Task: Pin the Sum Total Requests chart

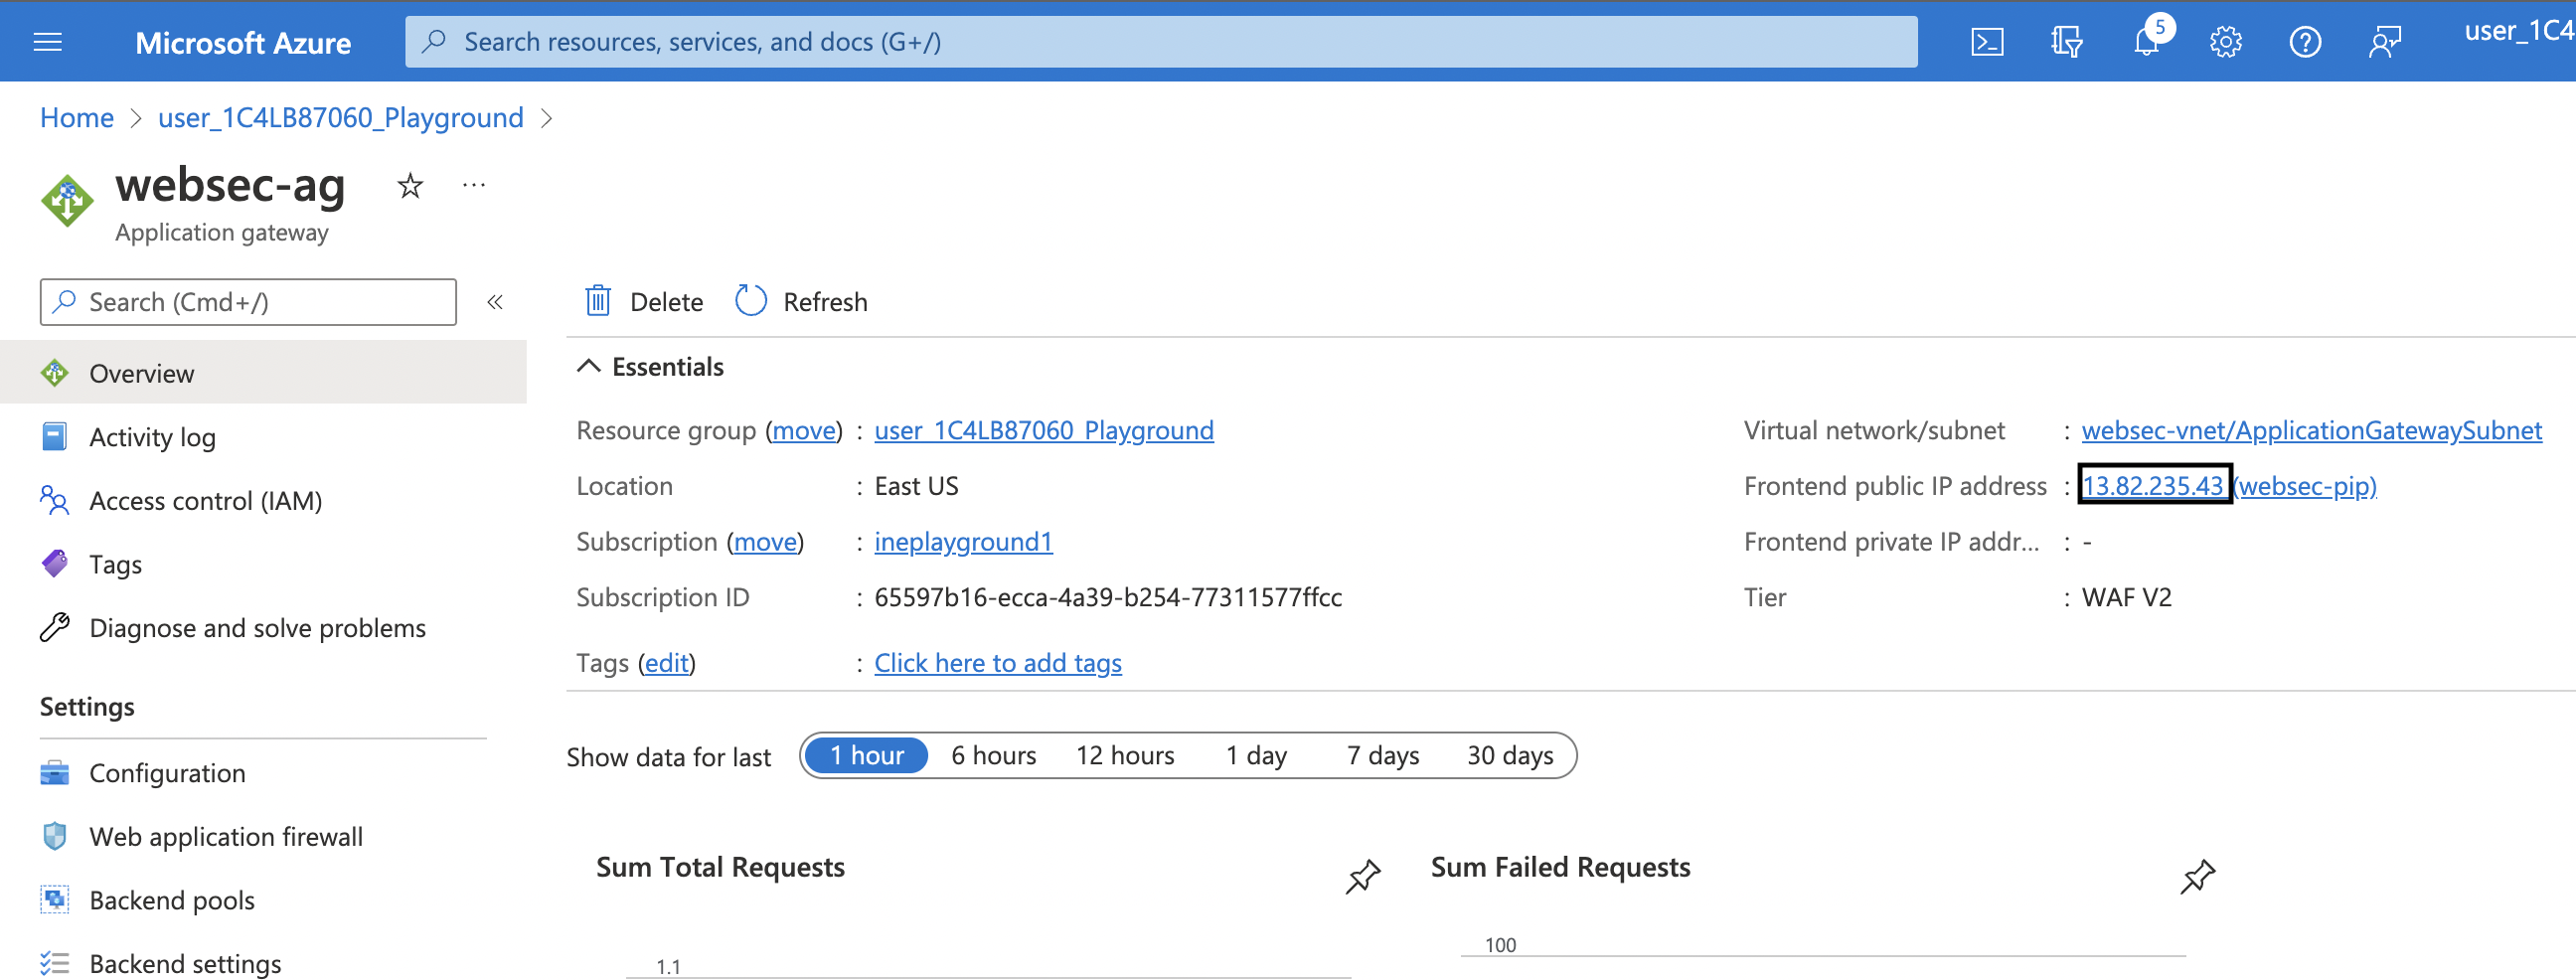Action: 1362,876
